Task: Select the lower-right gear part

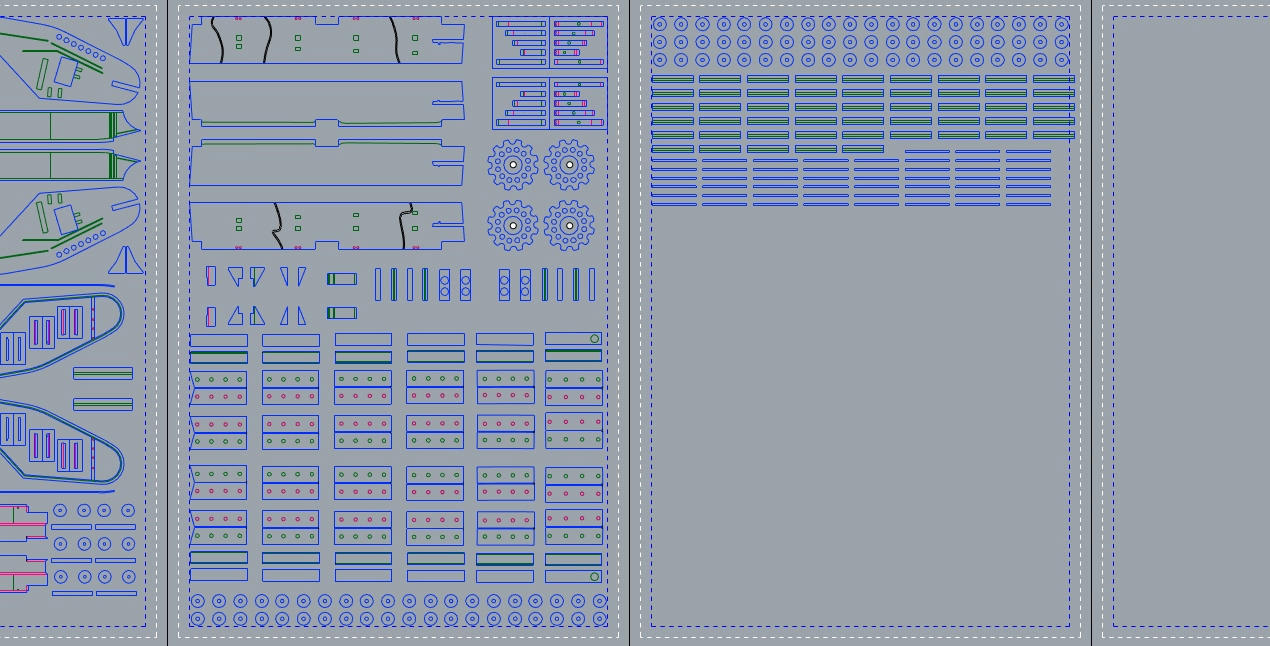Action: [570, 226]
